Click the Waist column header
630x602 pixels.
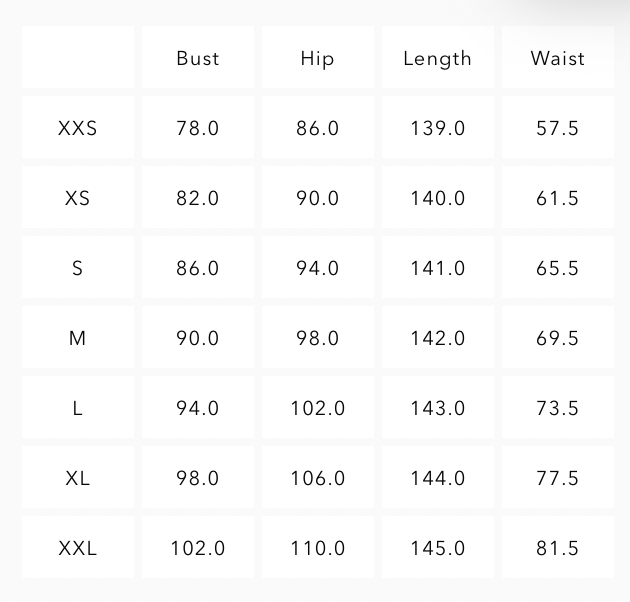pyautogui.click(x=557, y=58)
